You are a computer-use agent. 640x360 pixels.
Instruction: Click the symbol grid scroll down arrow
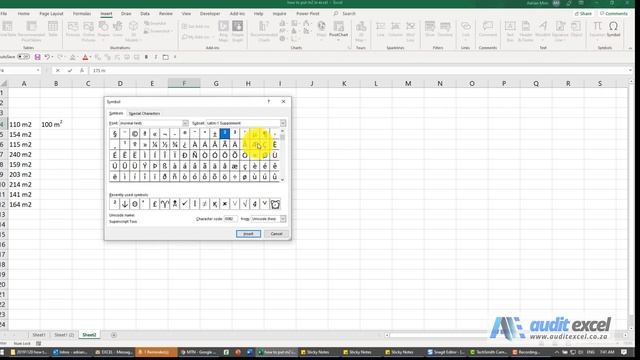[282, 180]
